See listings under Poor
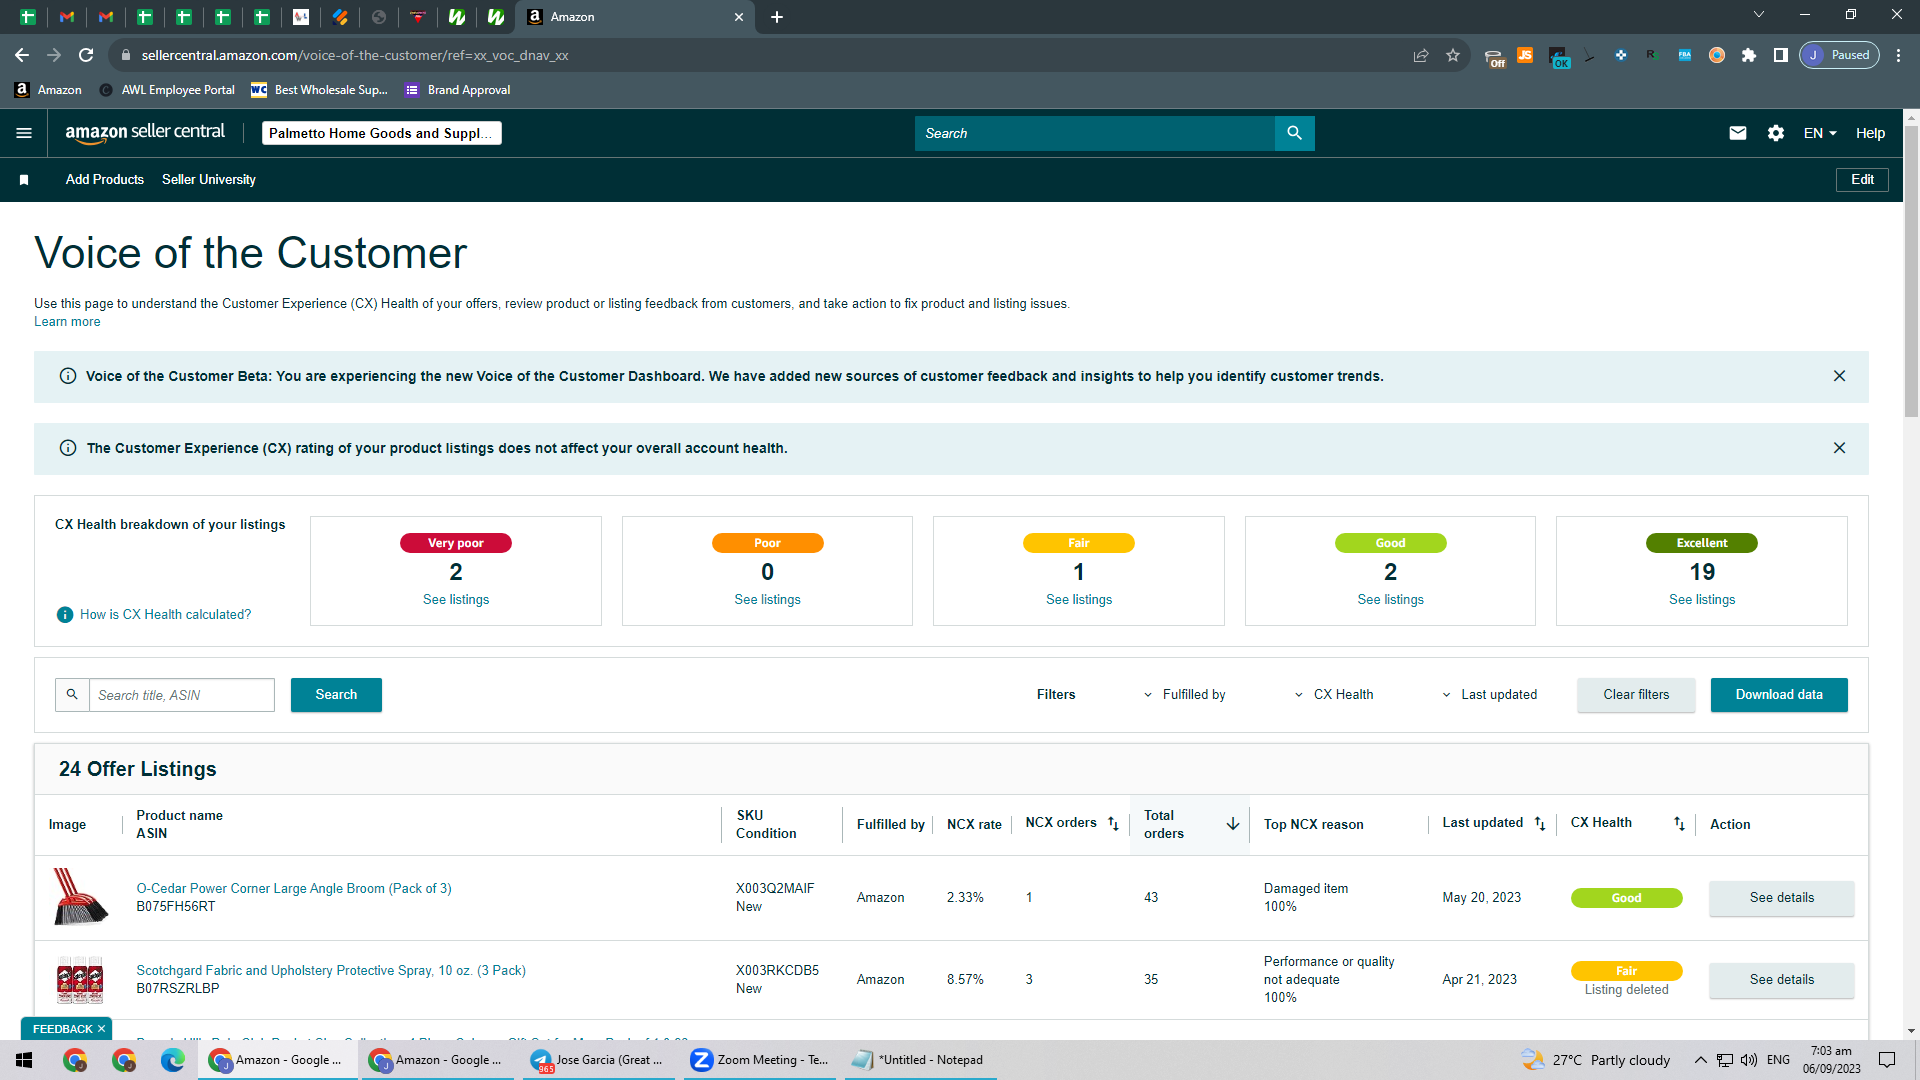1920x1080 pixels. pyautogui.click(x=767, y=600)
